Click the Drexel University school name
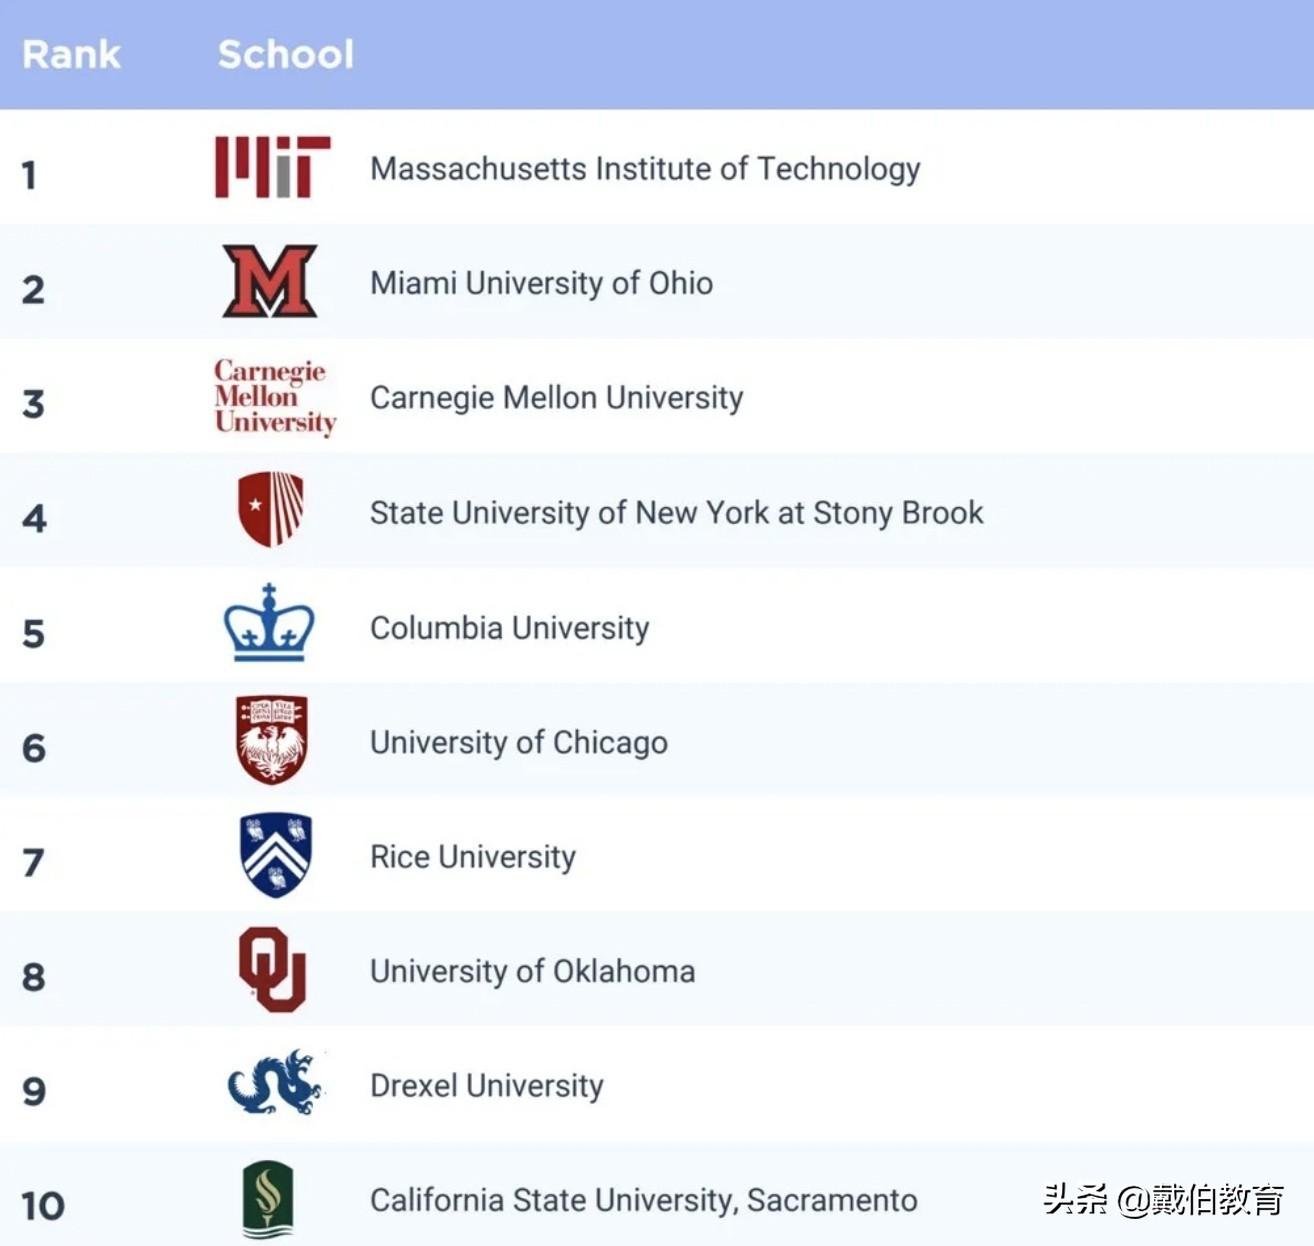Viewport: 1314px width, 1246px height. point(486,1086)
